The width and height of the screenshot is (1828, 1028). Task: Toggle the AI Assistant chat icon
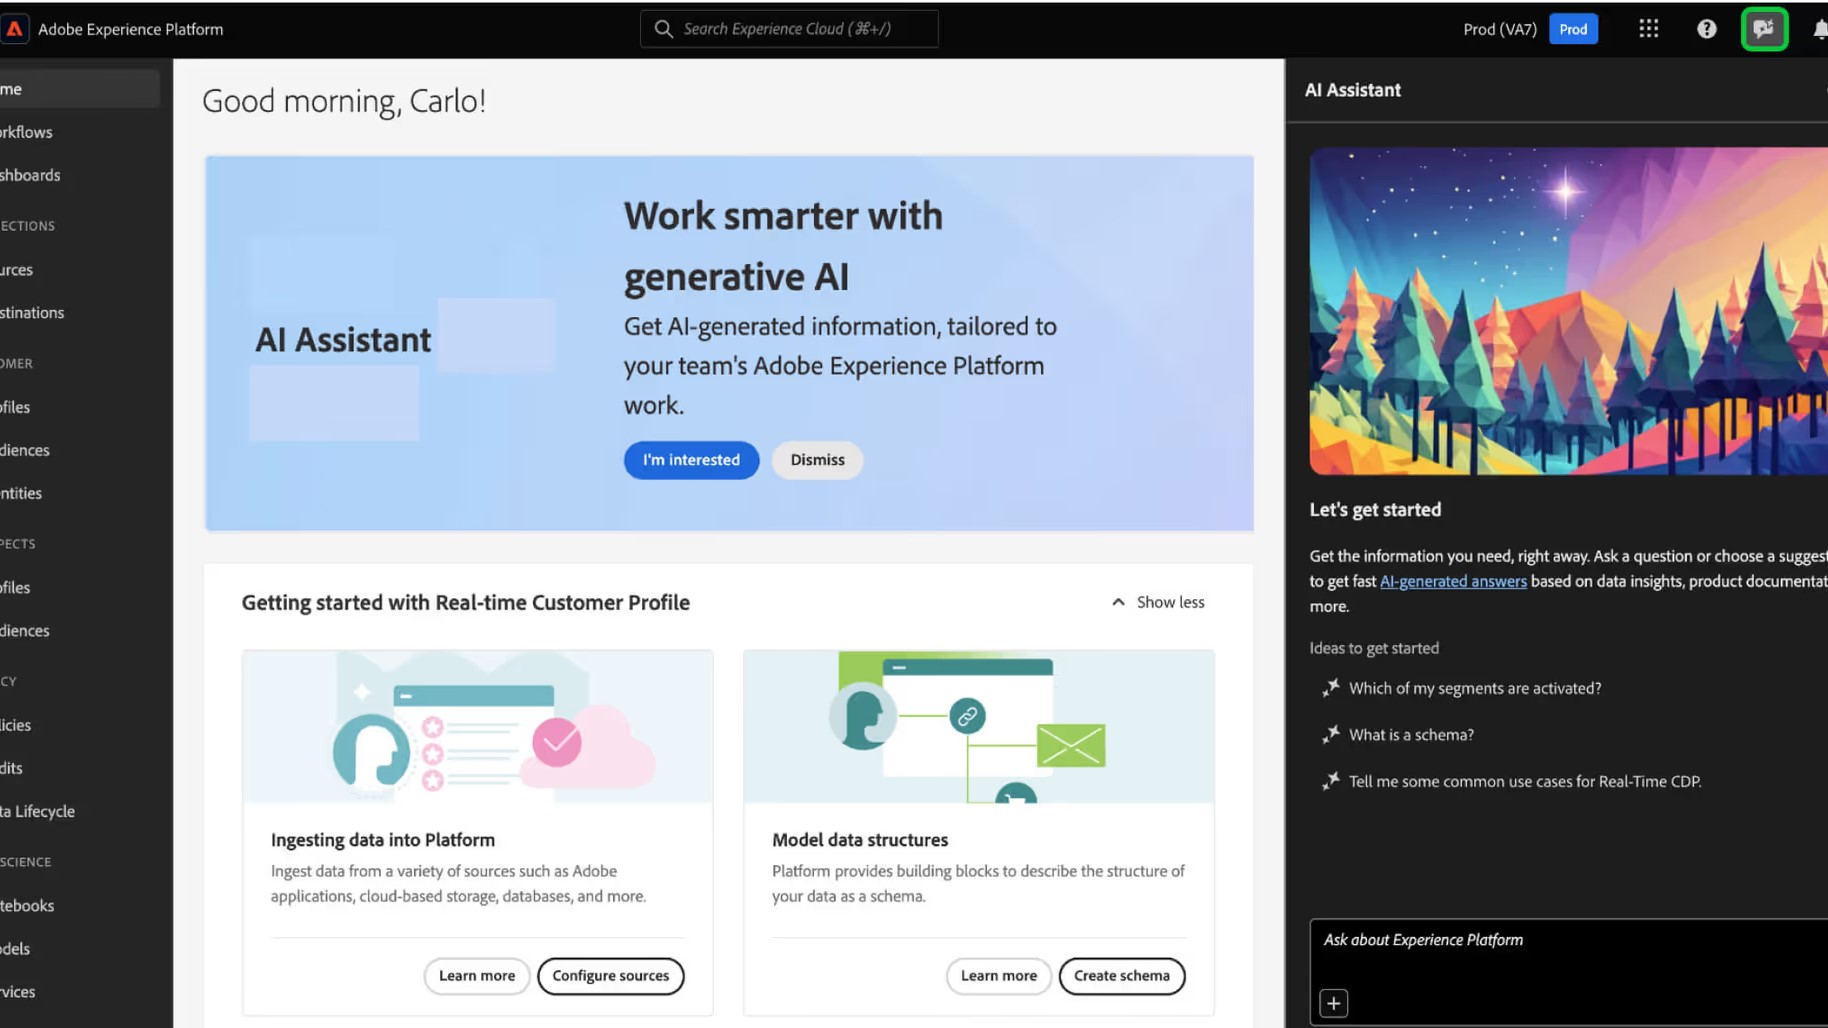click(x=1764, y=29)
